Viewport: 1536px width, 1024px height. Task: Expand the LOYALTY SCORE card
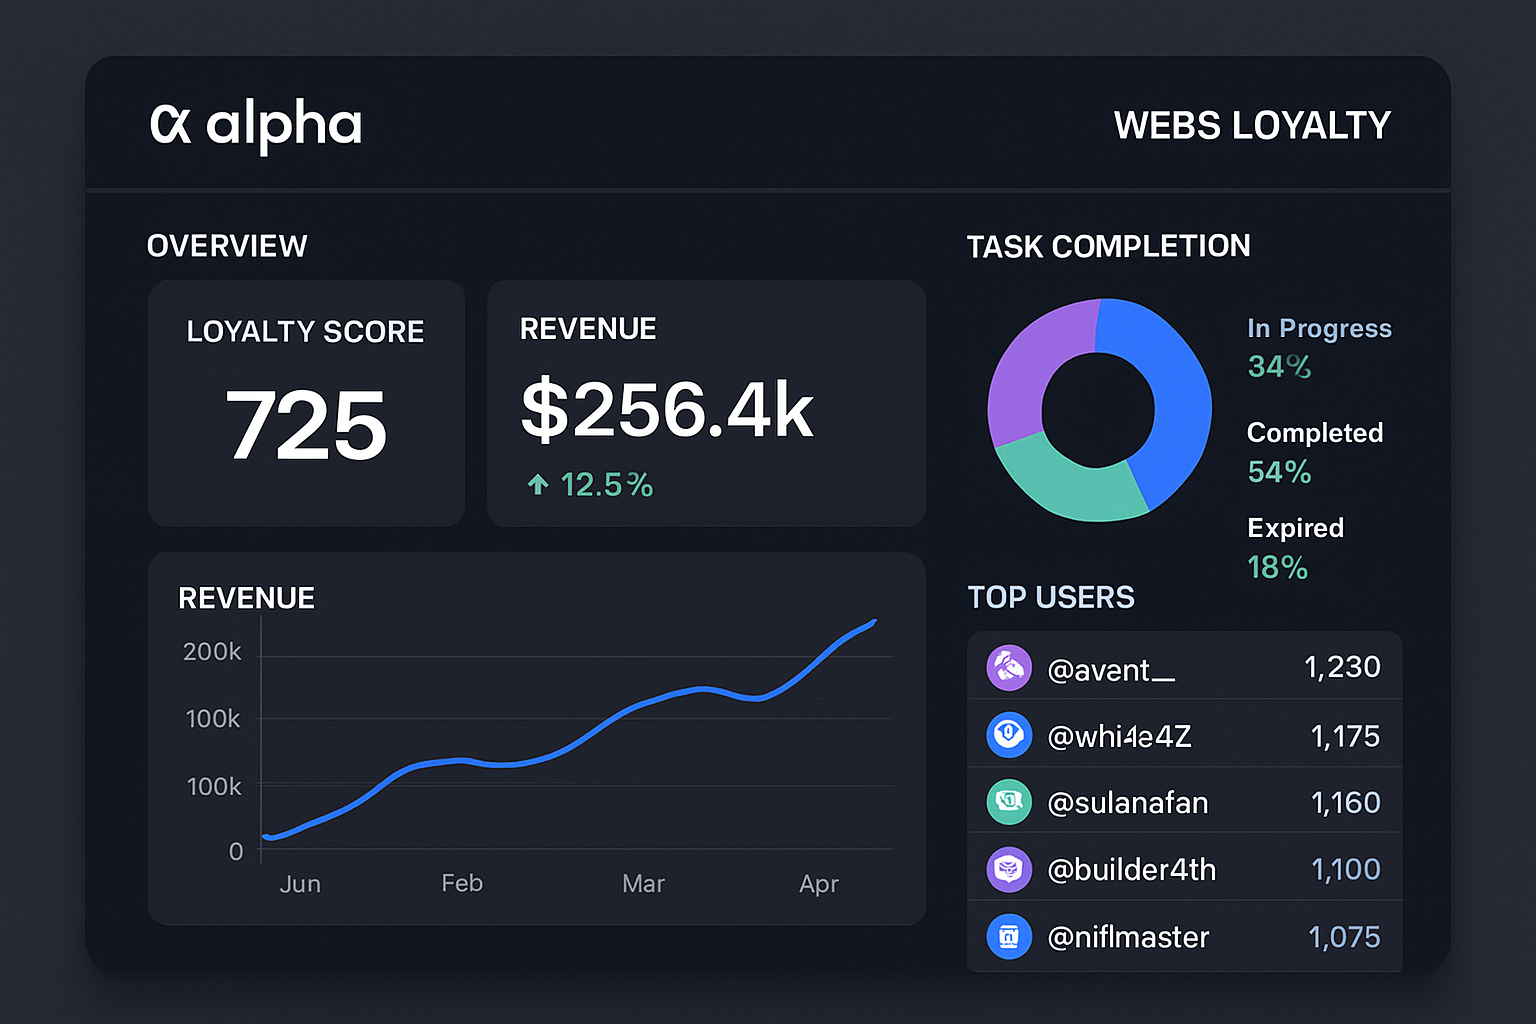[305, 404]
